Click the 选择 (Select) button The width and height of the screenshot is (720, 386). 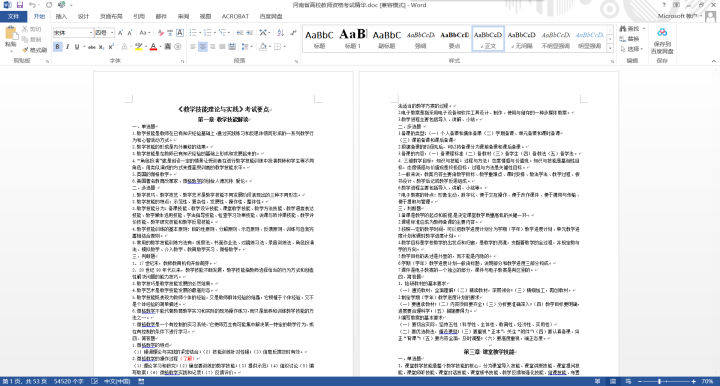click(631, 49)
